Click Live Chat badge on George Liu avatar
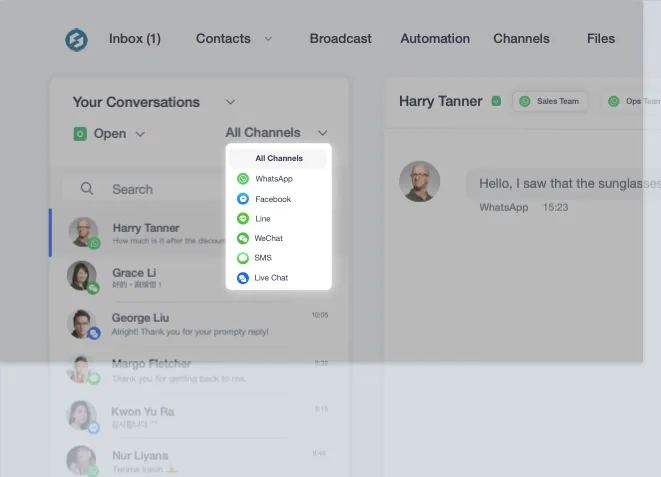 tap(94, 333)
